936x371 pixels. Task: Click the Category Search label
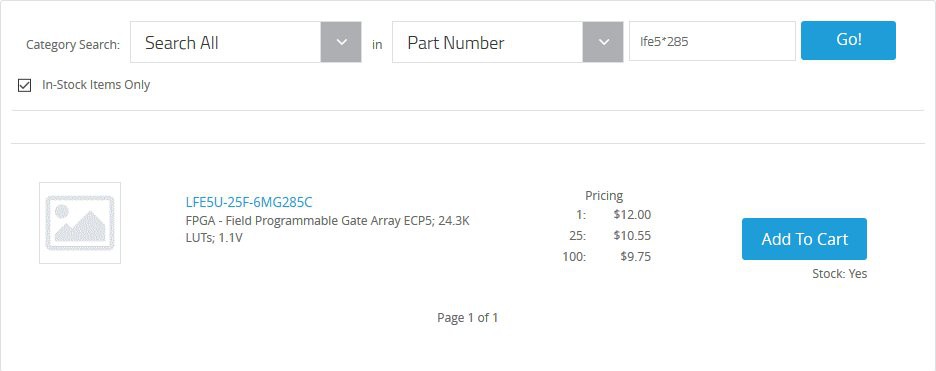tap(73, 45)
